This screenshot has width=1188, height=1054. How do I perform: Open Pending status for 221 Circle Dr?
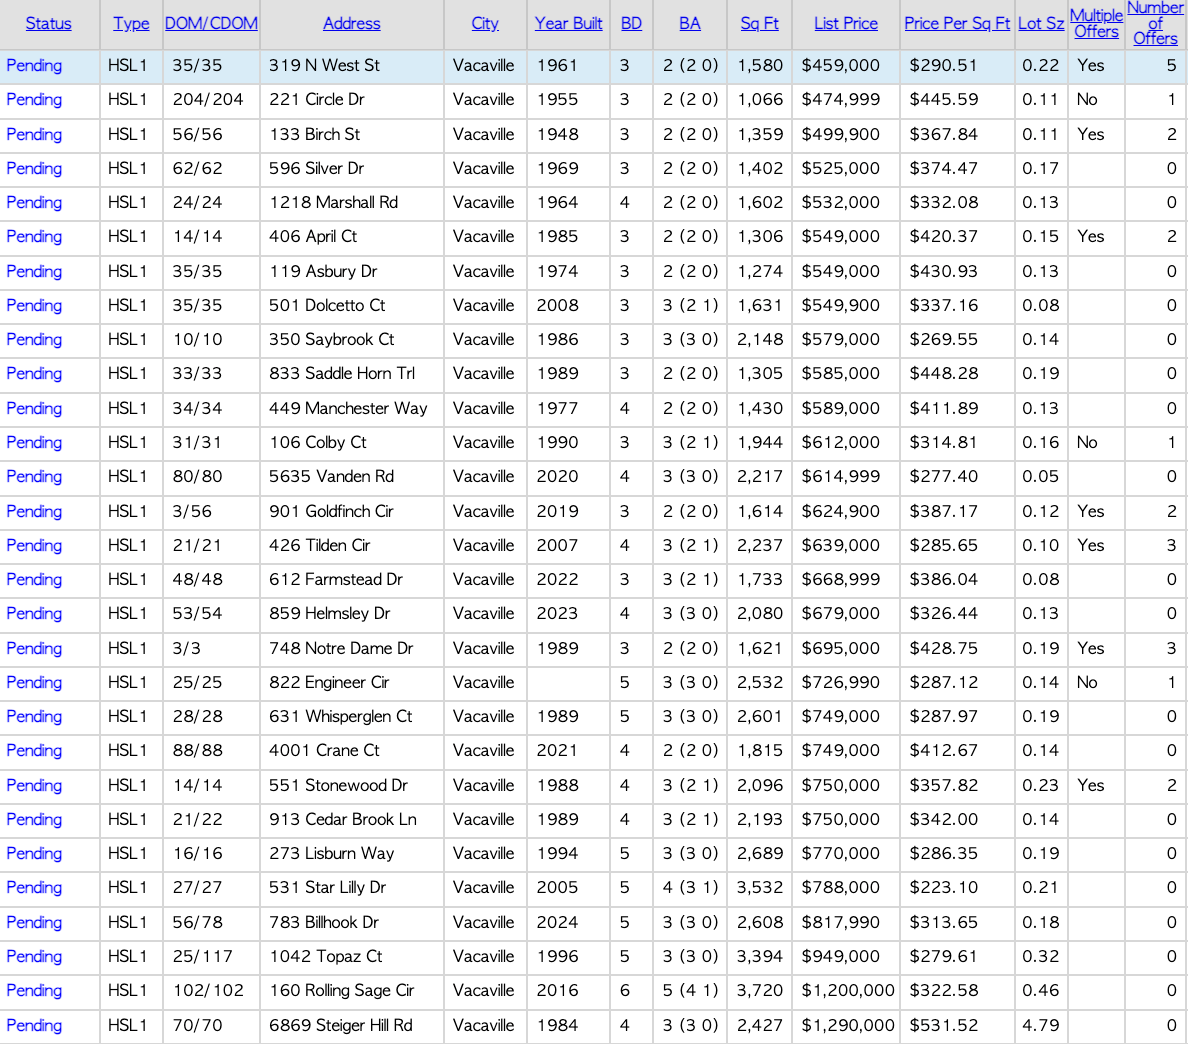pyautogui.click(x=34, y=99)
